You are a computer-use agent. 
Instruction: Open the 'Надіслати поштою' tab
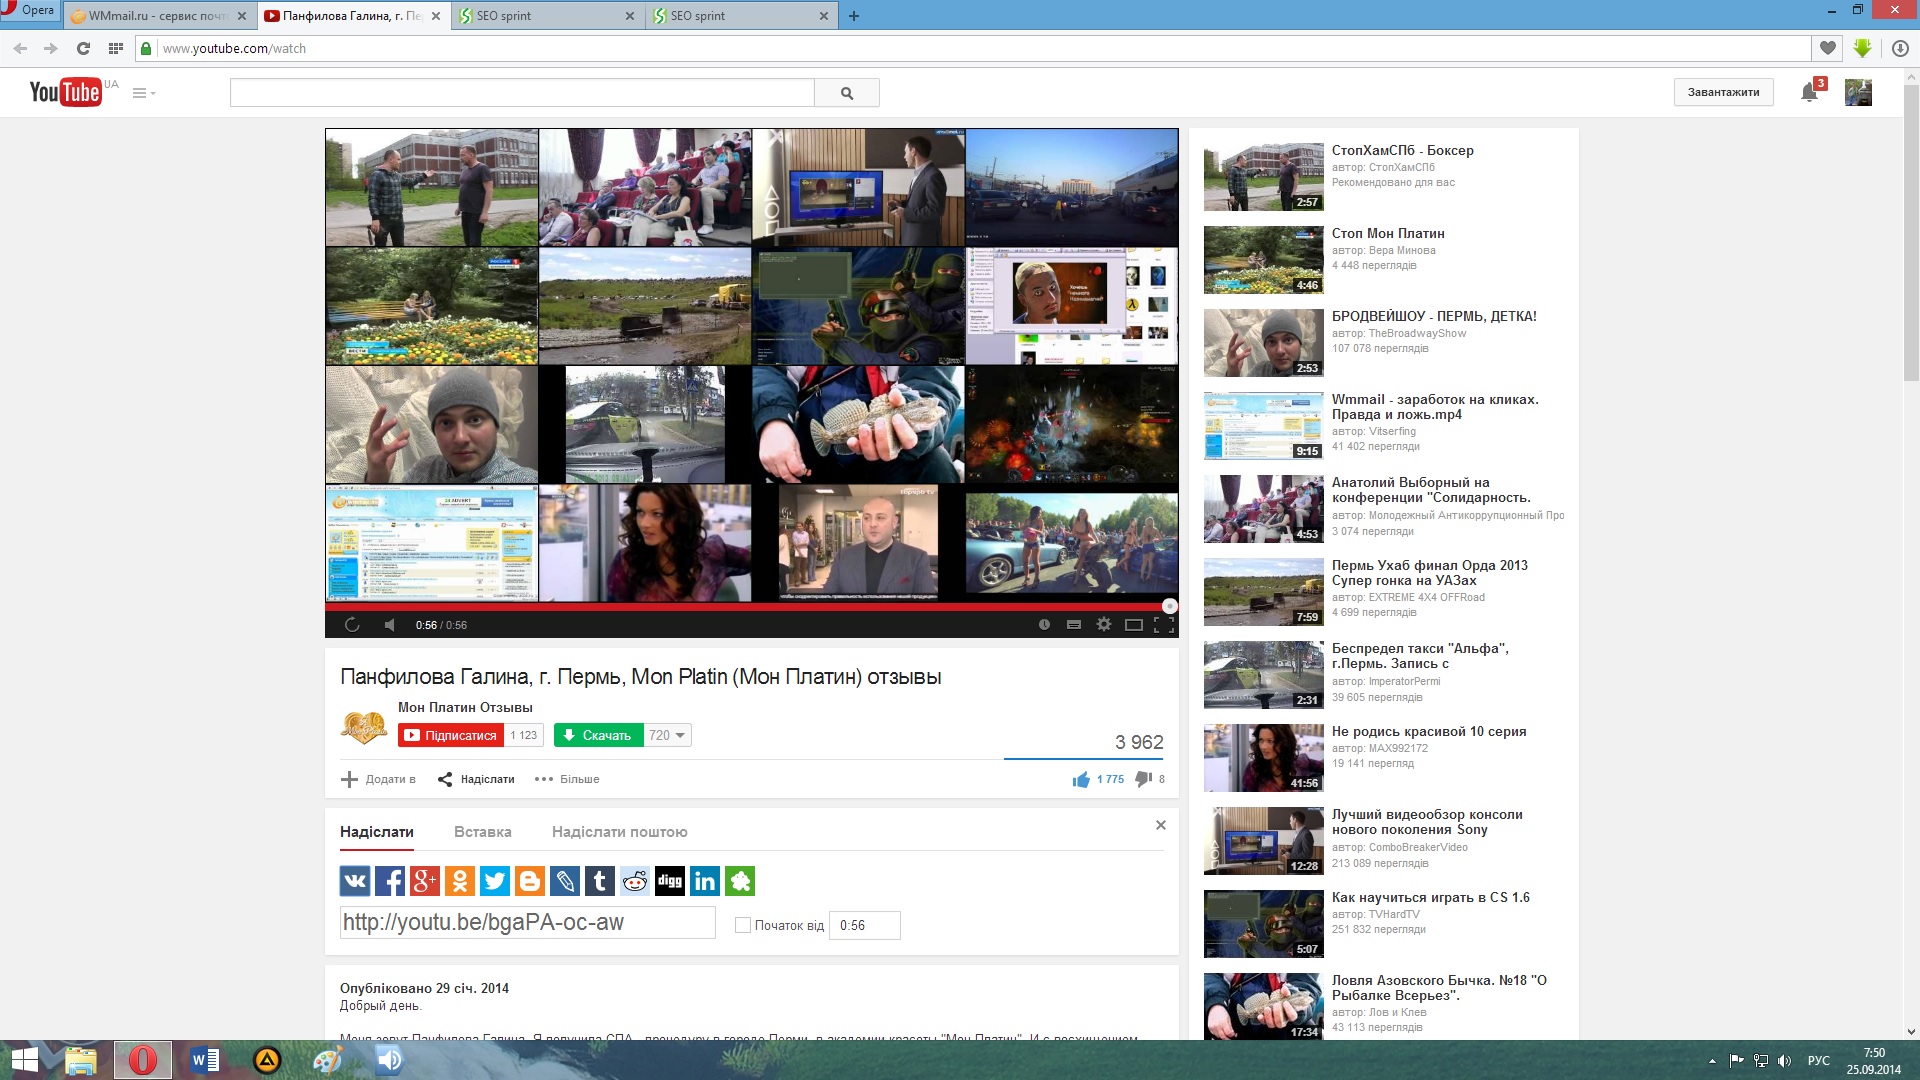click(x=619, y=832)
